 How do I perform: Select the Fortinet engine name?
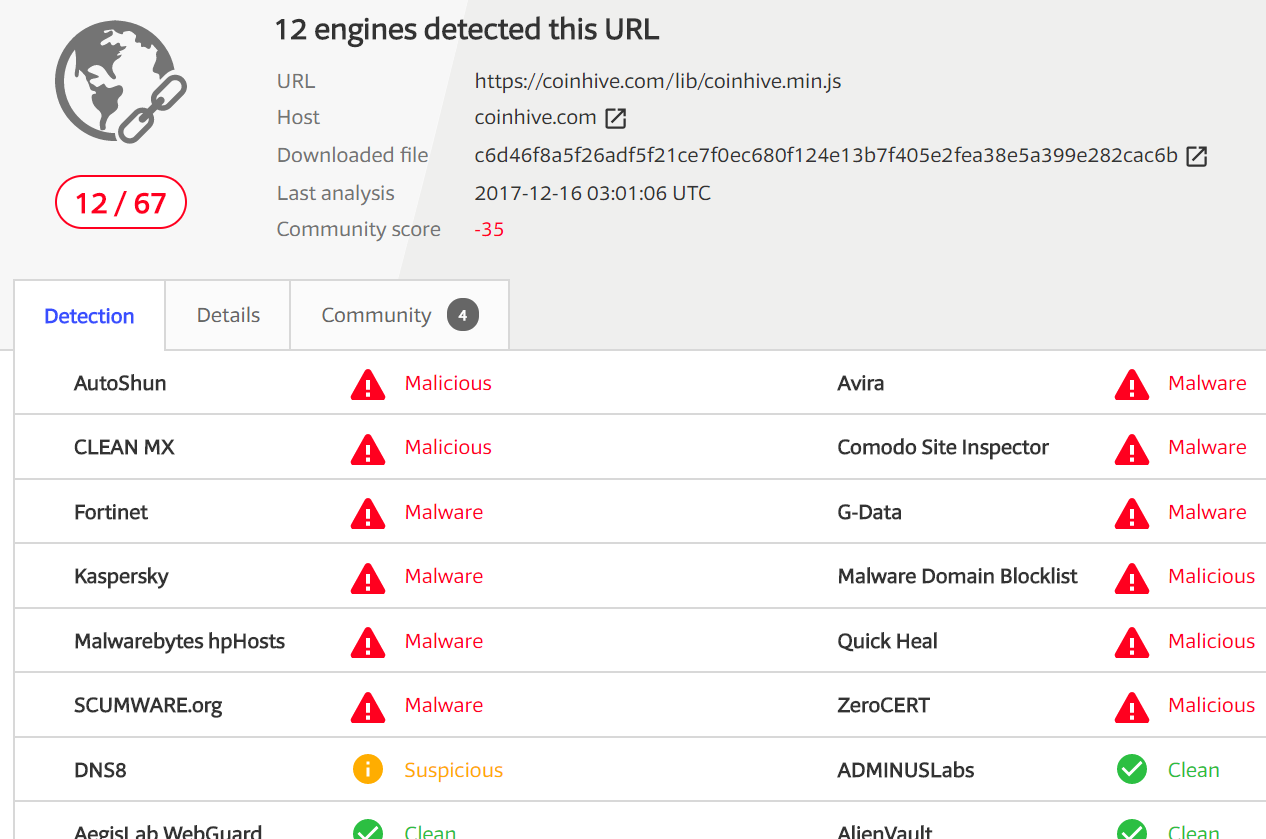pyautogui.click(x=111, y=512)
